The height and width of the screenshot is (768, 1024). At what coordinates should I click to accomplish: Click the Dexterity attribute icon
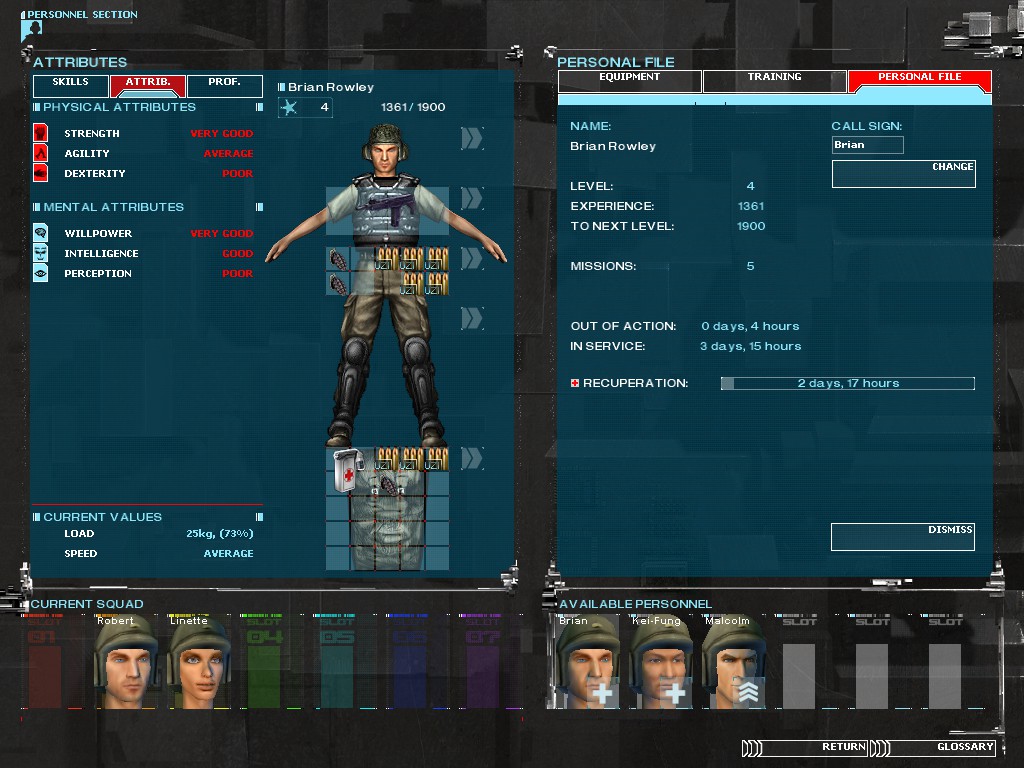point(40,173)
